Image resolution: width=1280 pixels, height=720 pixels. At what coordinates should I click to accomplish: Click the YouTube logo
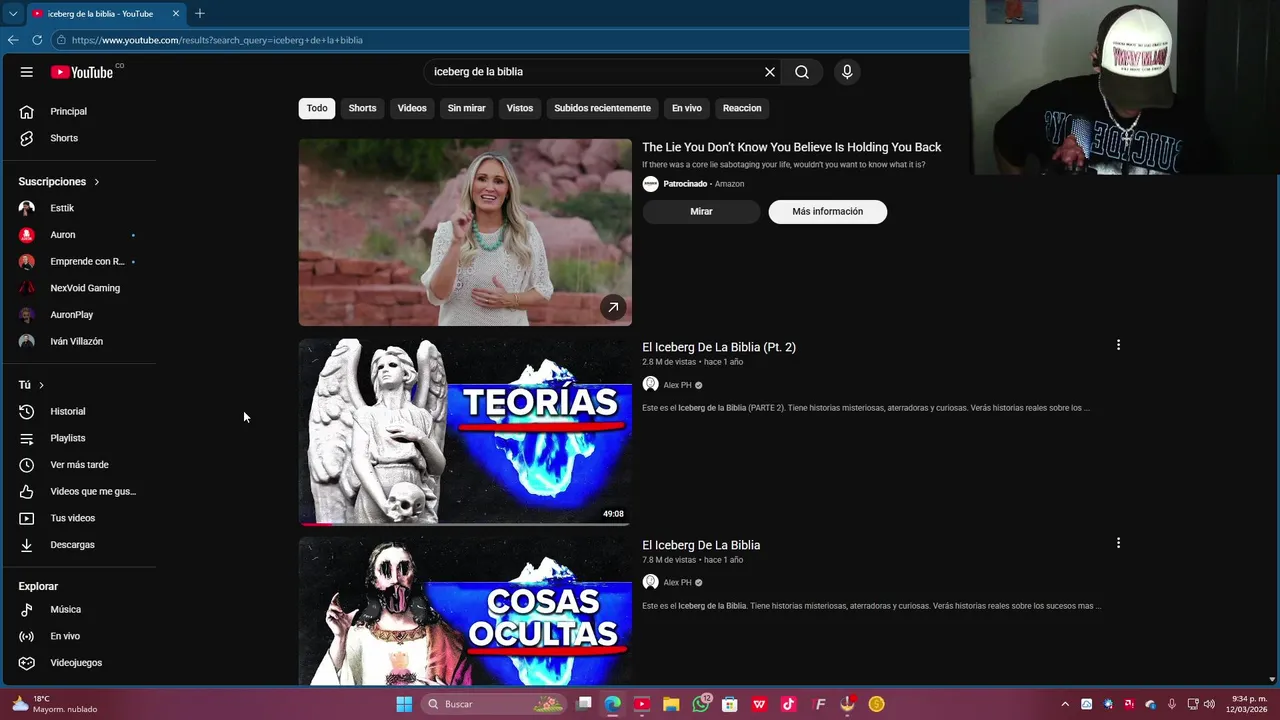click(82, 72)
